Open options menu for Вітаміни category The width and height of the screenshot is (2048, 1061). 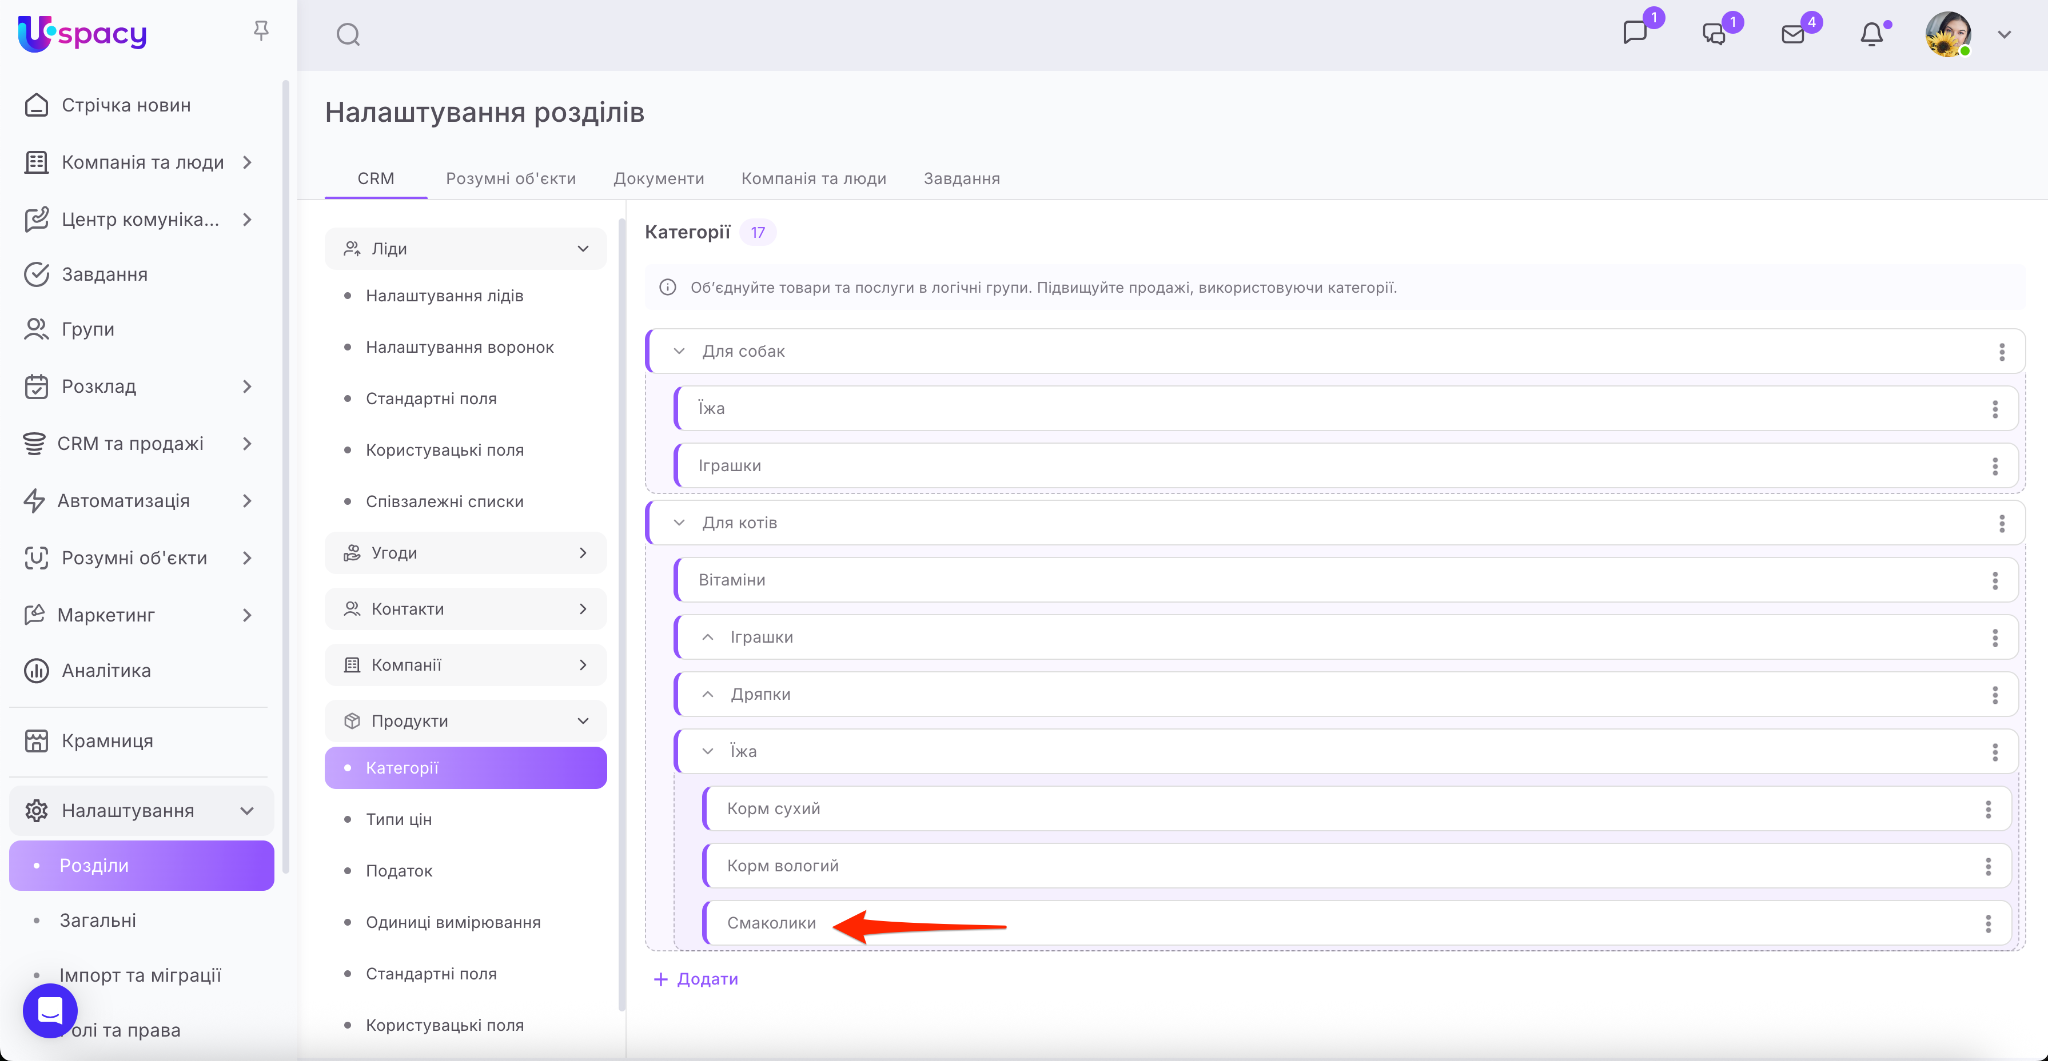pos(1994,581)
